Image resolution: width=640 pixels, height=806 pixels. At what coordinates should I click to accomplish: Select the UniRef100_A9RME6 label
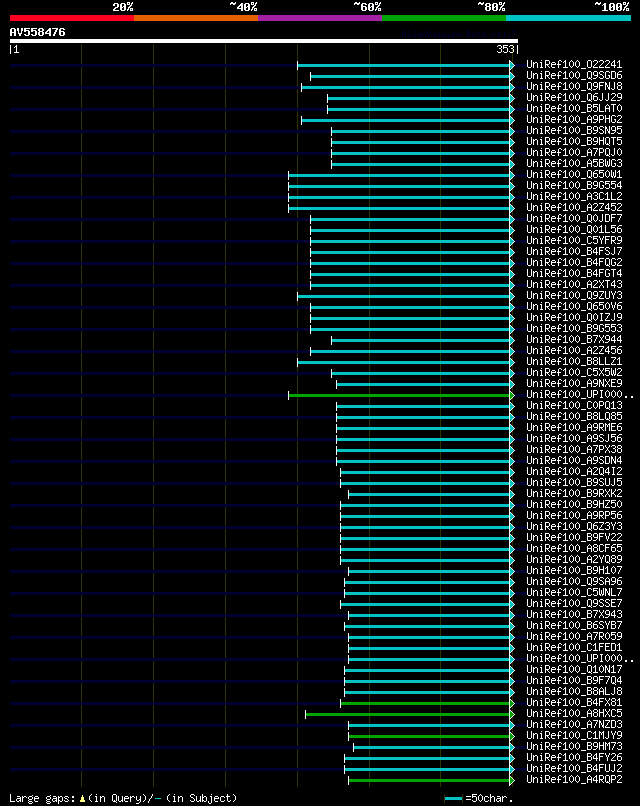574,427
